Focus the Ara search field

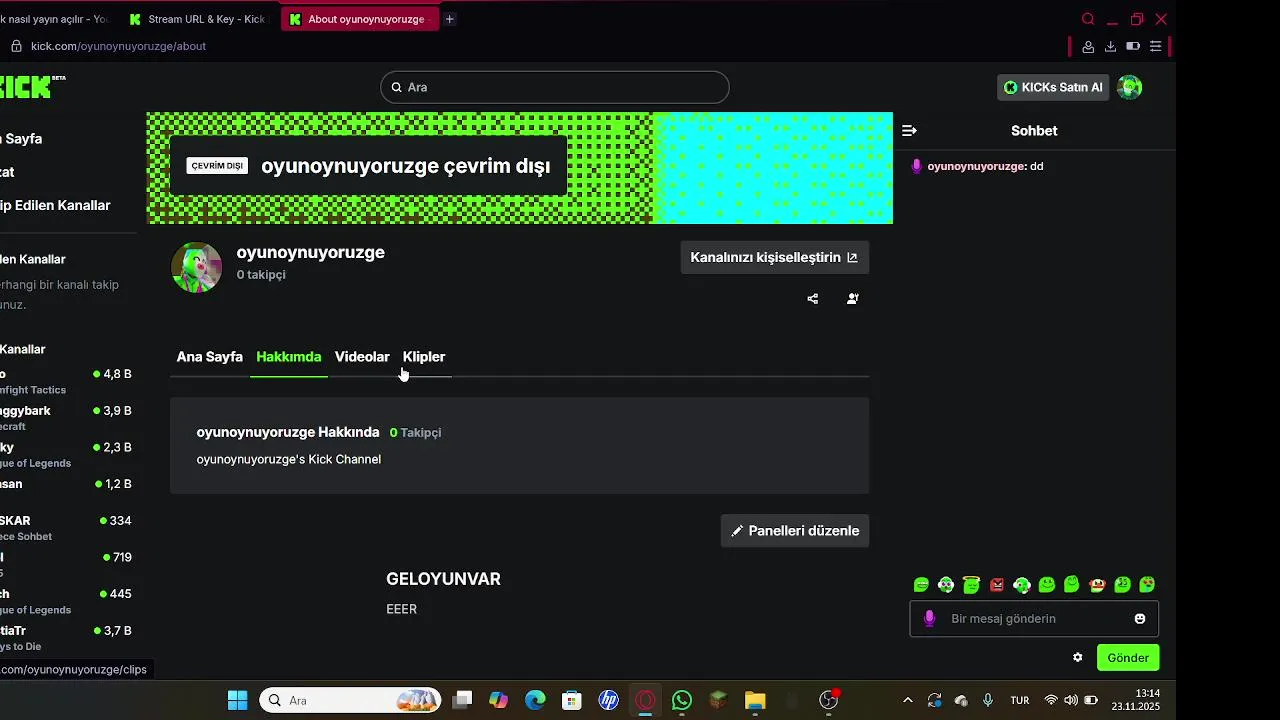[555, 87]
